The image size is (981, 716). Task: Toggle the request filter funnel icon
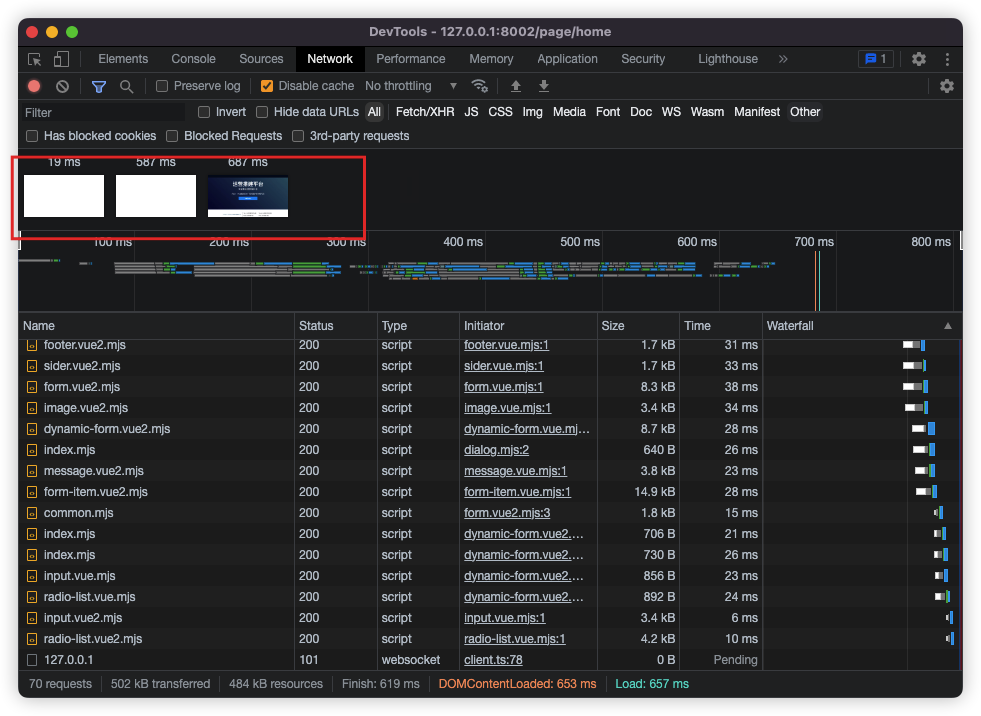coord(99,87)
